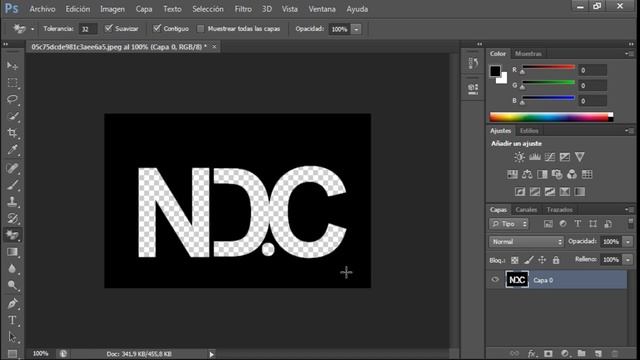Open the Properties panel icon

tap(473, 88)
